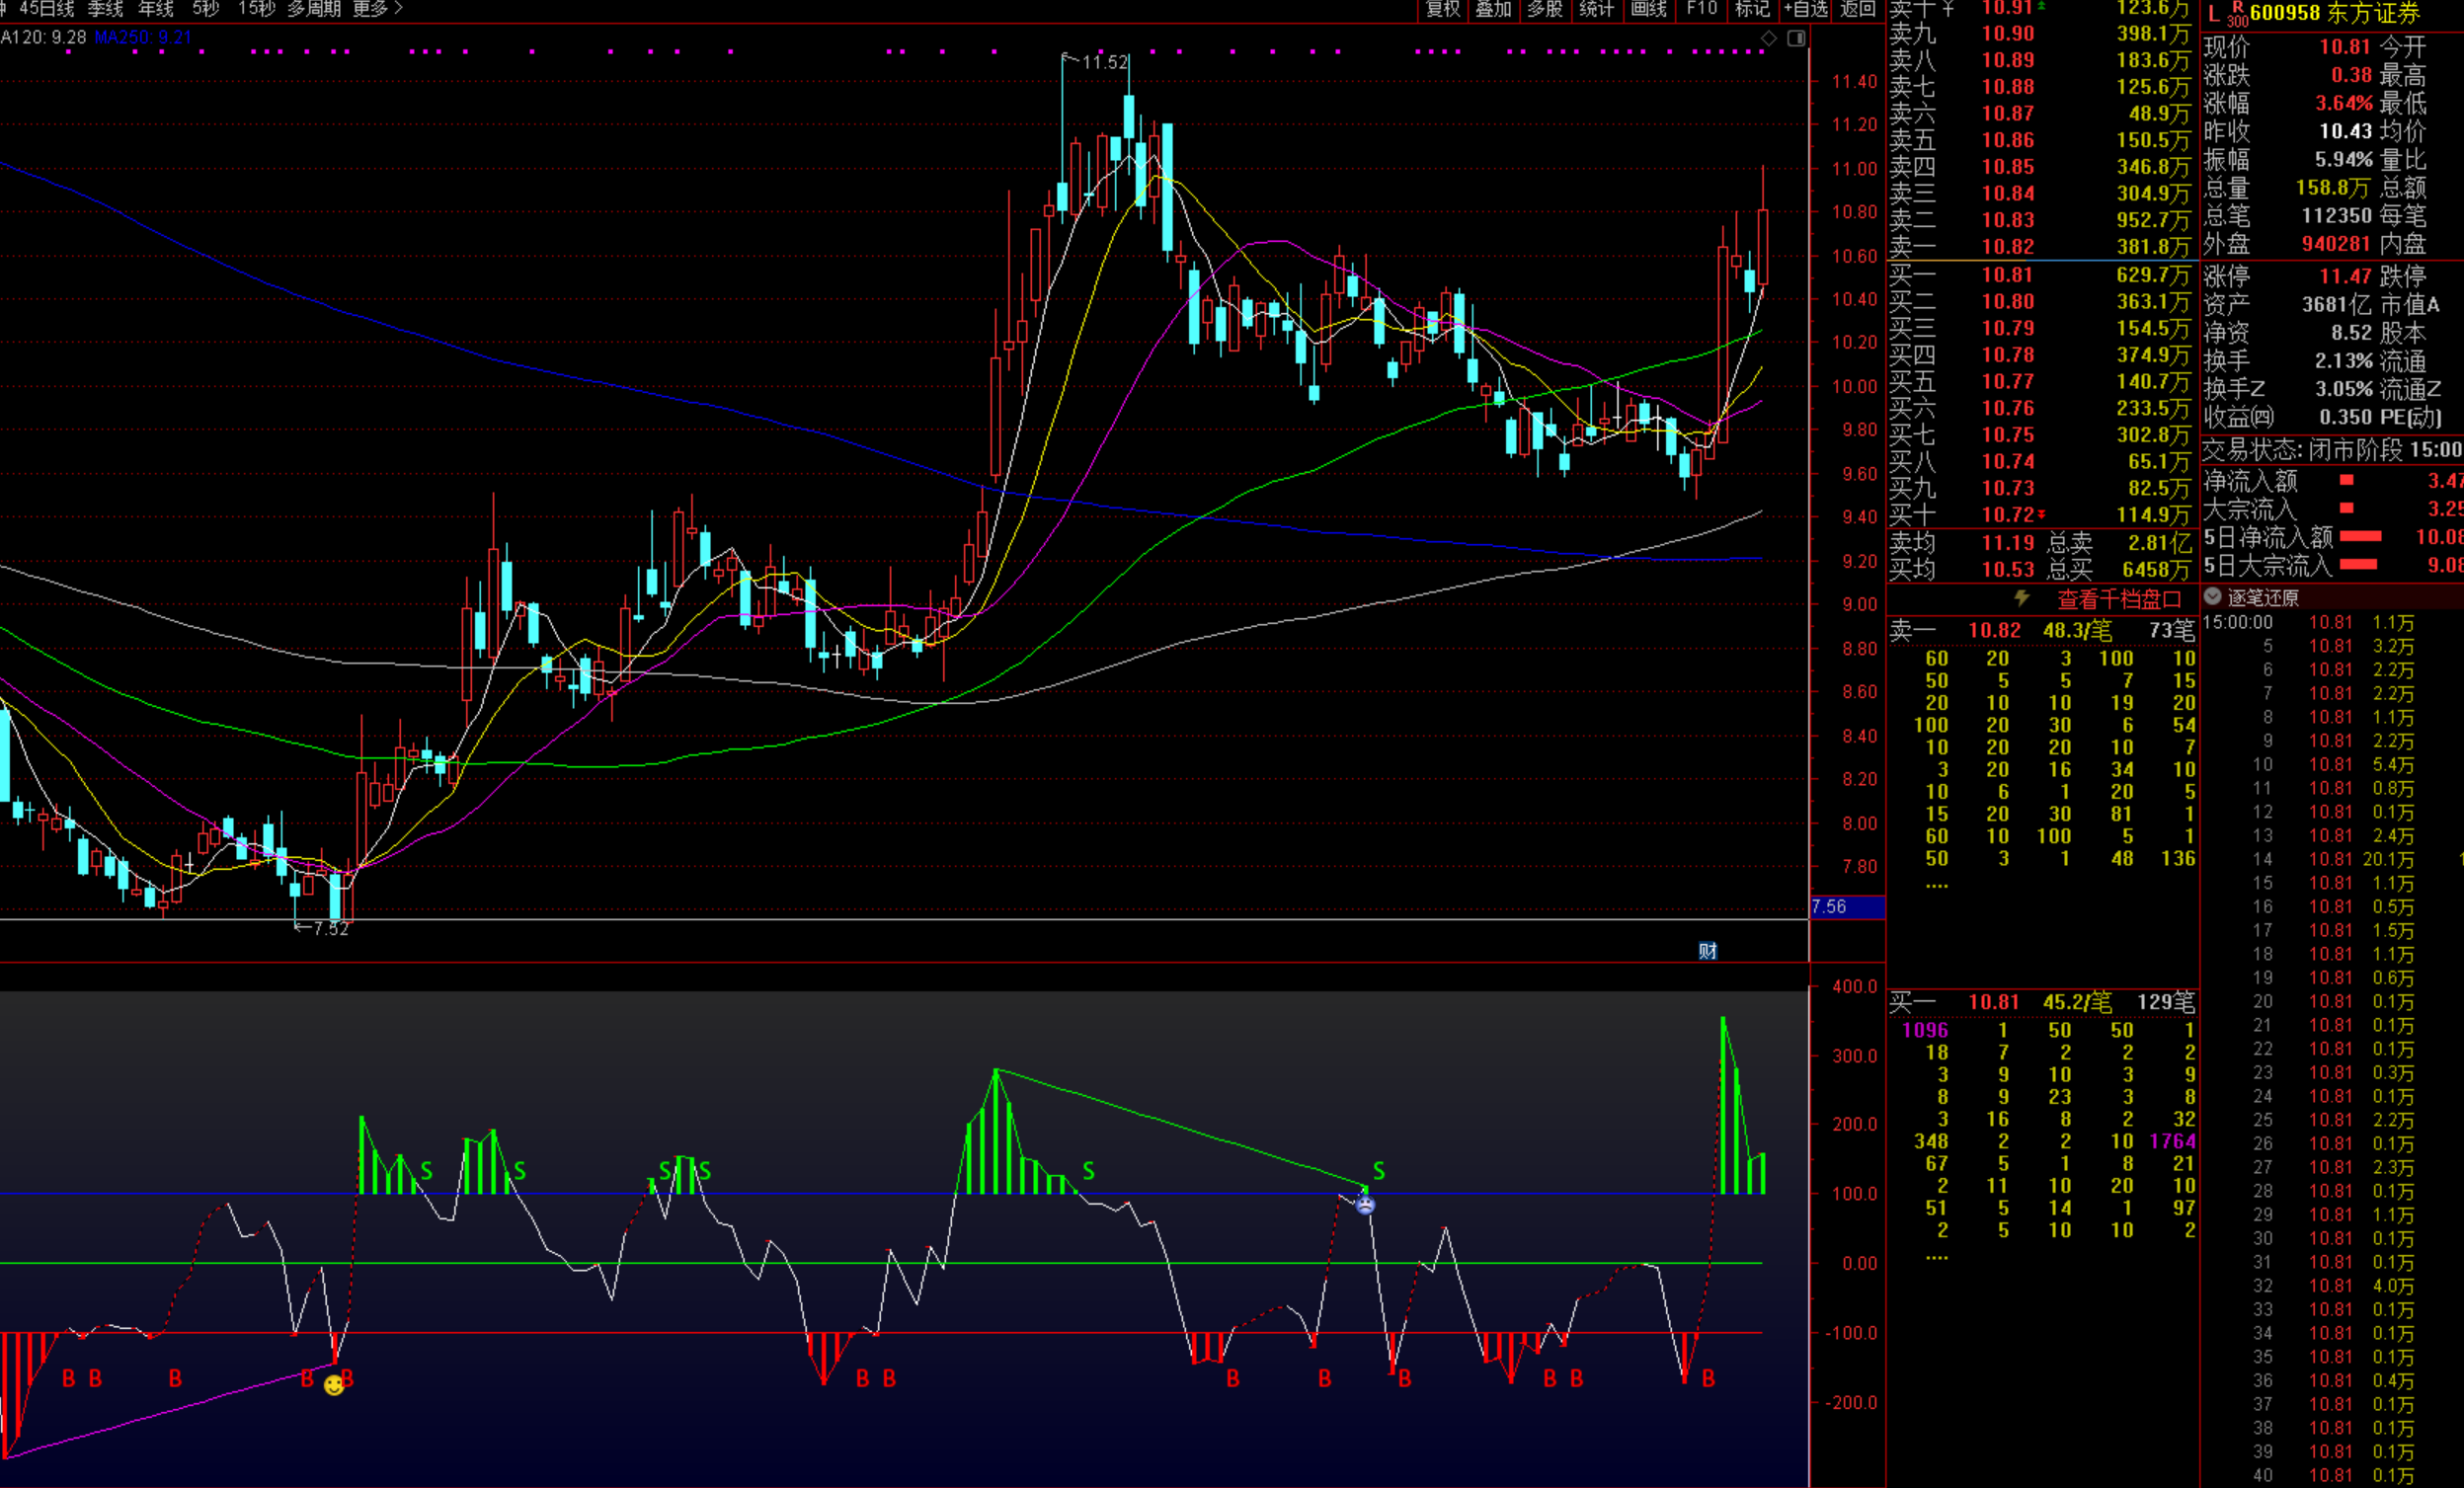Open the 统计 statistics tool
Image resolution: width=2464 pixels, height=1488 pixels.
click(1596, 9)
